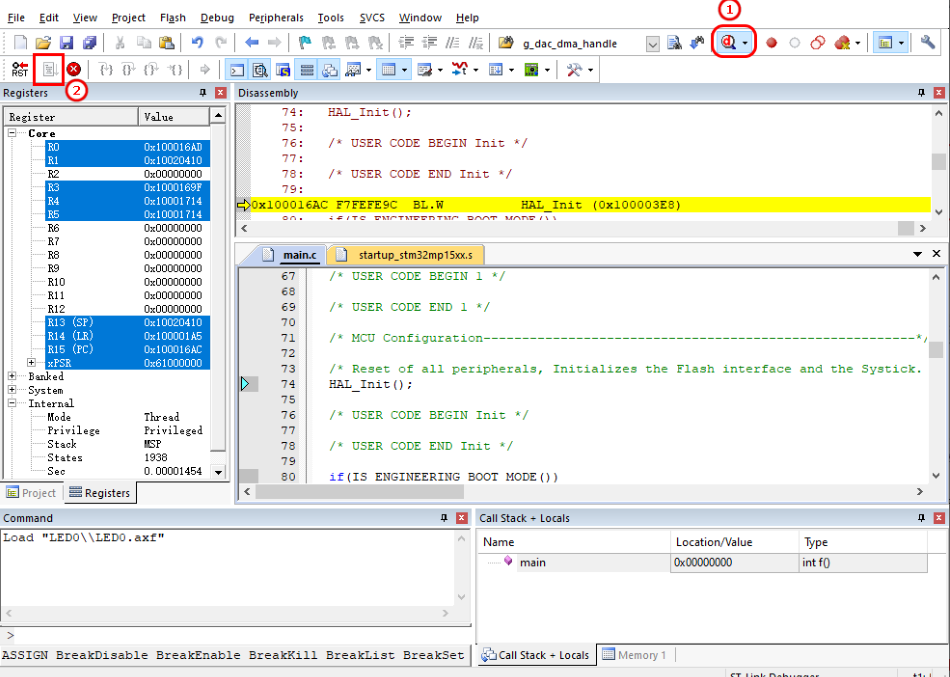Undo the last edit

[x=198, y=43]
